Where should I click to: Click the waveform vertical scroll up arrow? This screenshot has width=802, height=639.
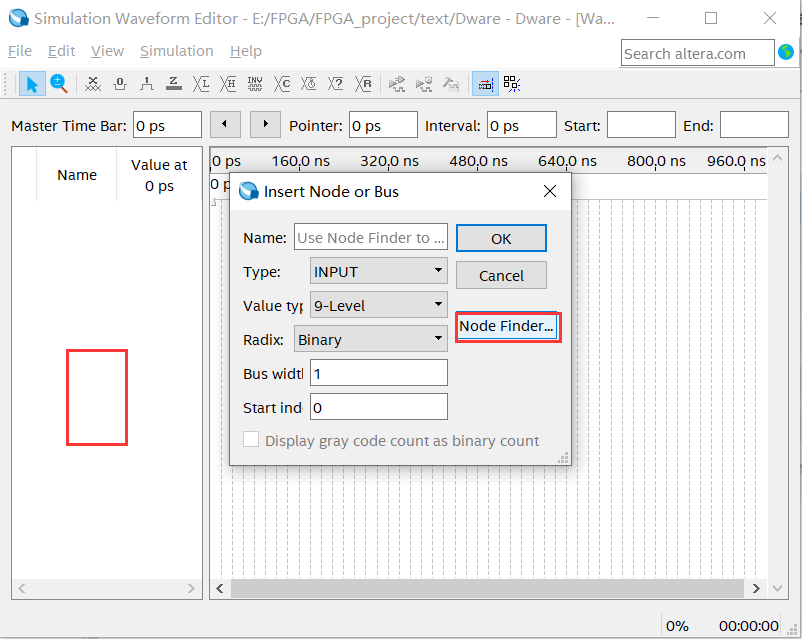click(777, 158)
